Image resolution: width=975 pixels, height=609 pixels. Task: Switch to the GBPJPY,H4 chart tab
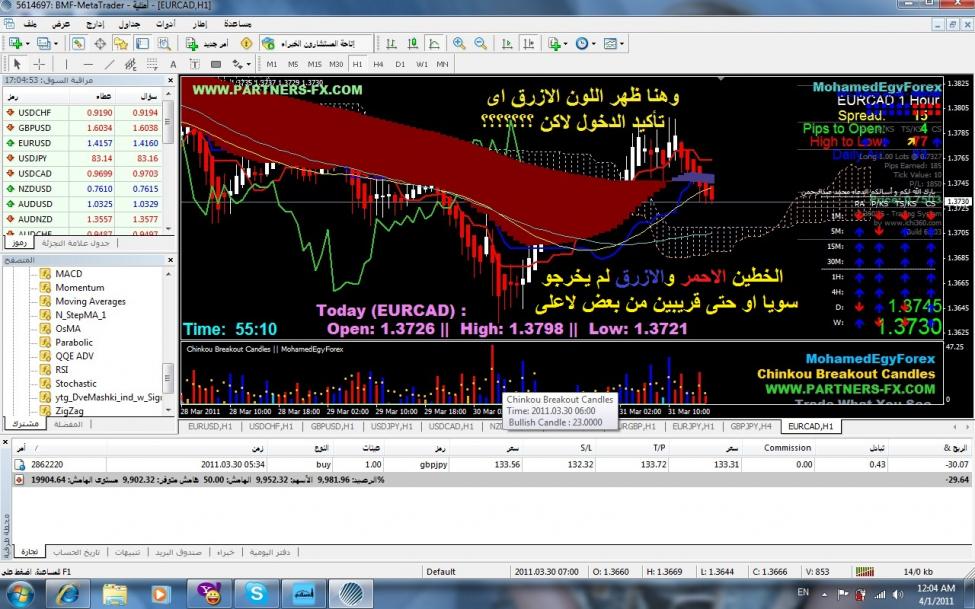click(751, 427)
